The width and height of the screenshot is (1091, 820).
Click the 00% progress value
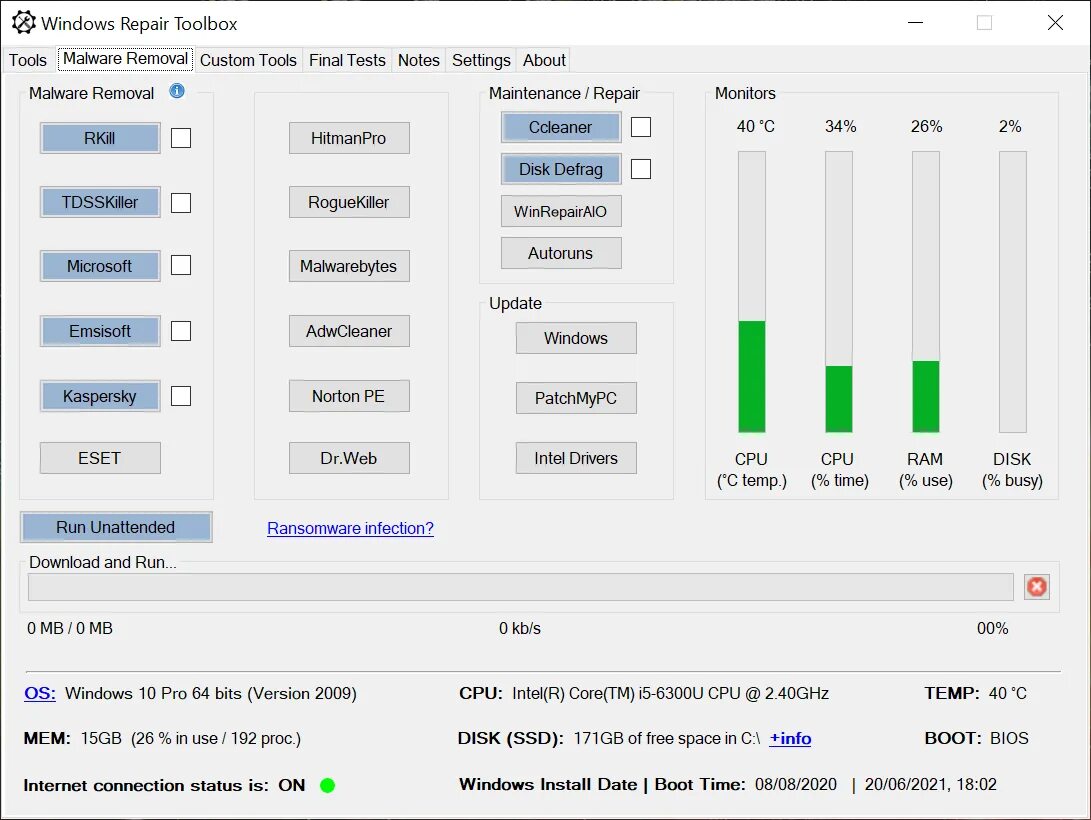(992, 629)
